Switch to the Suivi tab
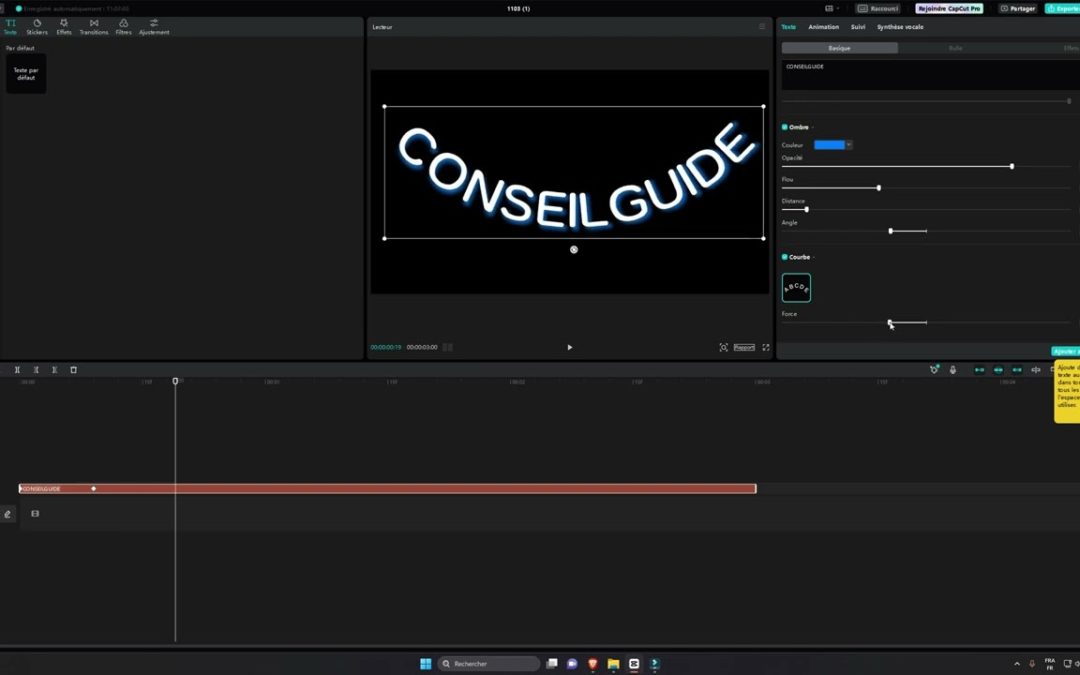This screenshot has width=1080, height=675. [x=858, y=27]
